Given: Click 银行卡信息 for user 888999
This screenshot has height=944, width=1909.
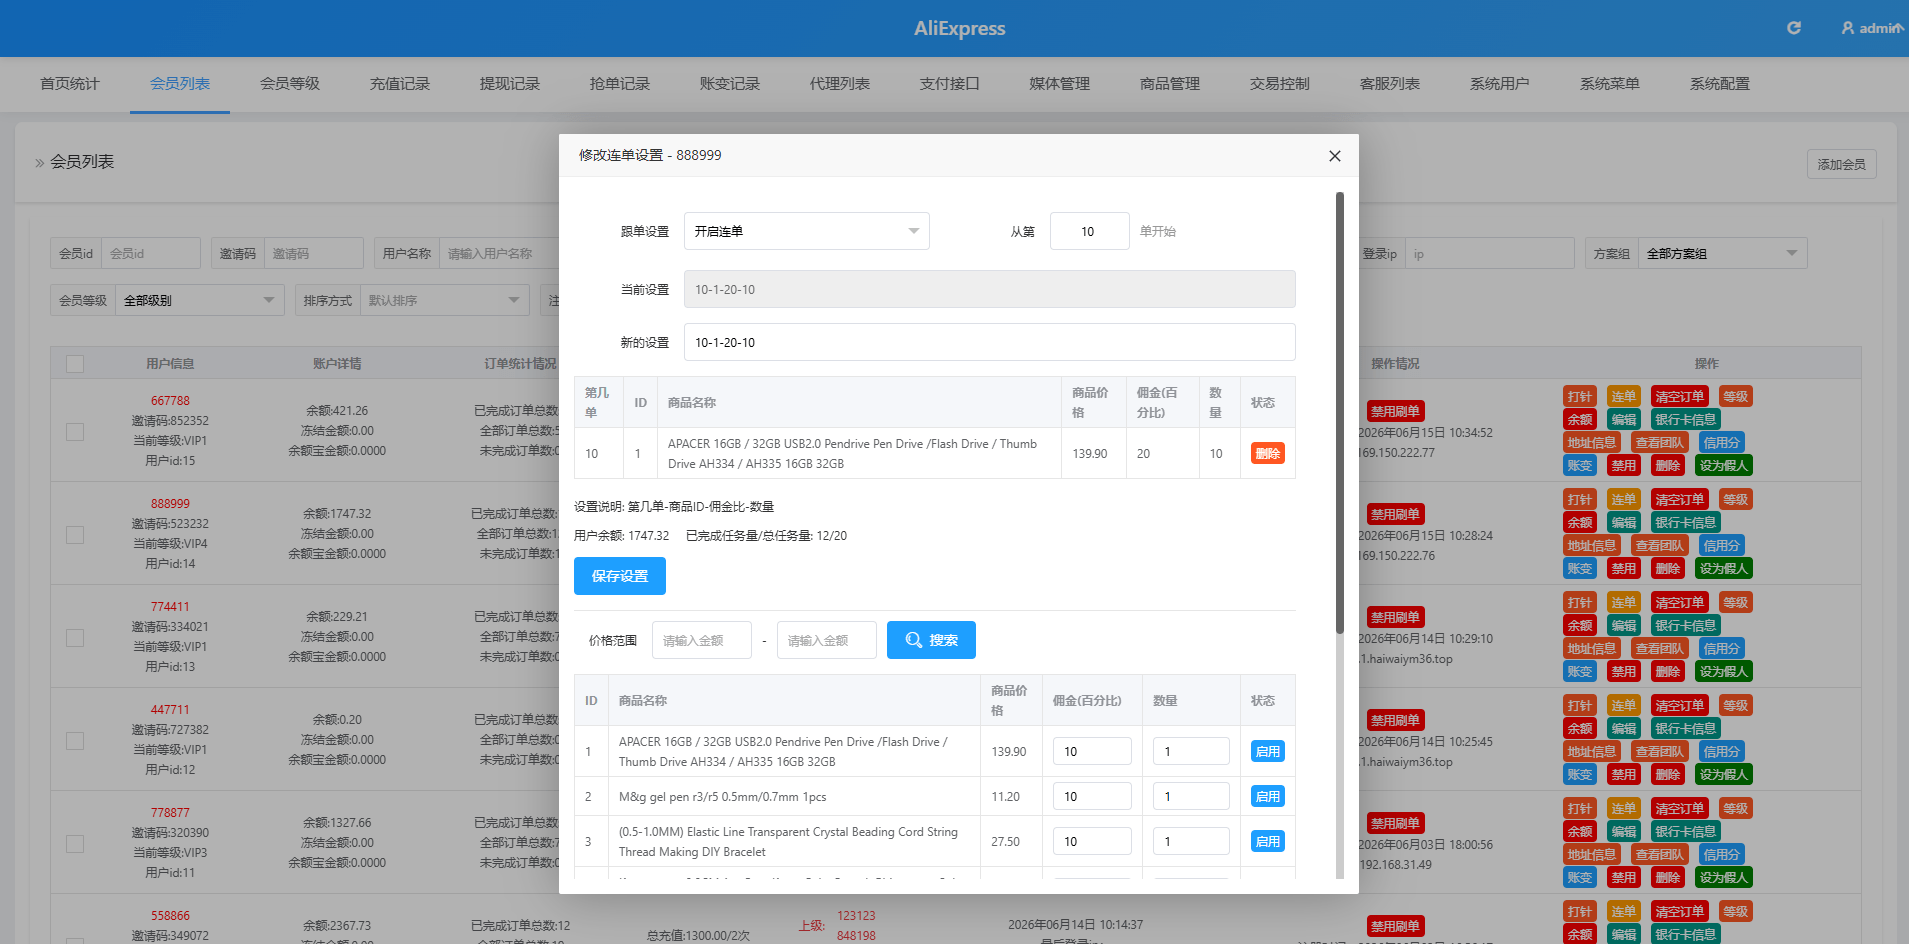Looking at the screenshot, I should [1685, 523].
